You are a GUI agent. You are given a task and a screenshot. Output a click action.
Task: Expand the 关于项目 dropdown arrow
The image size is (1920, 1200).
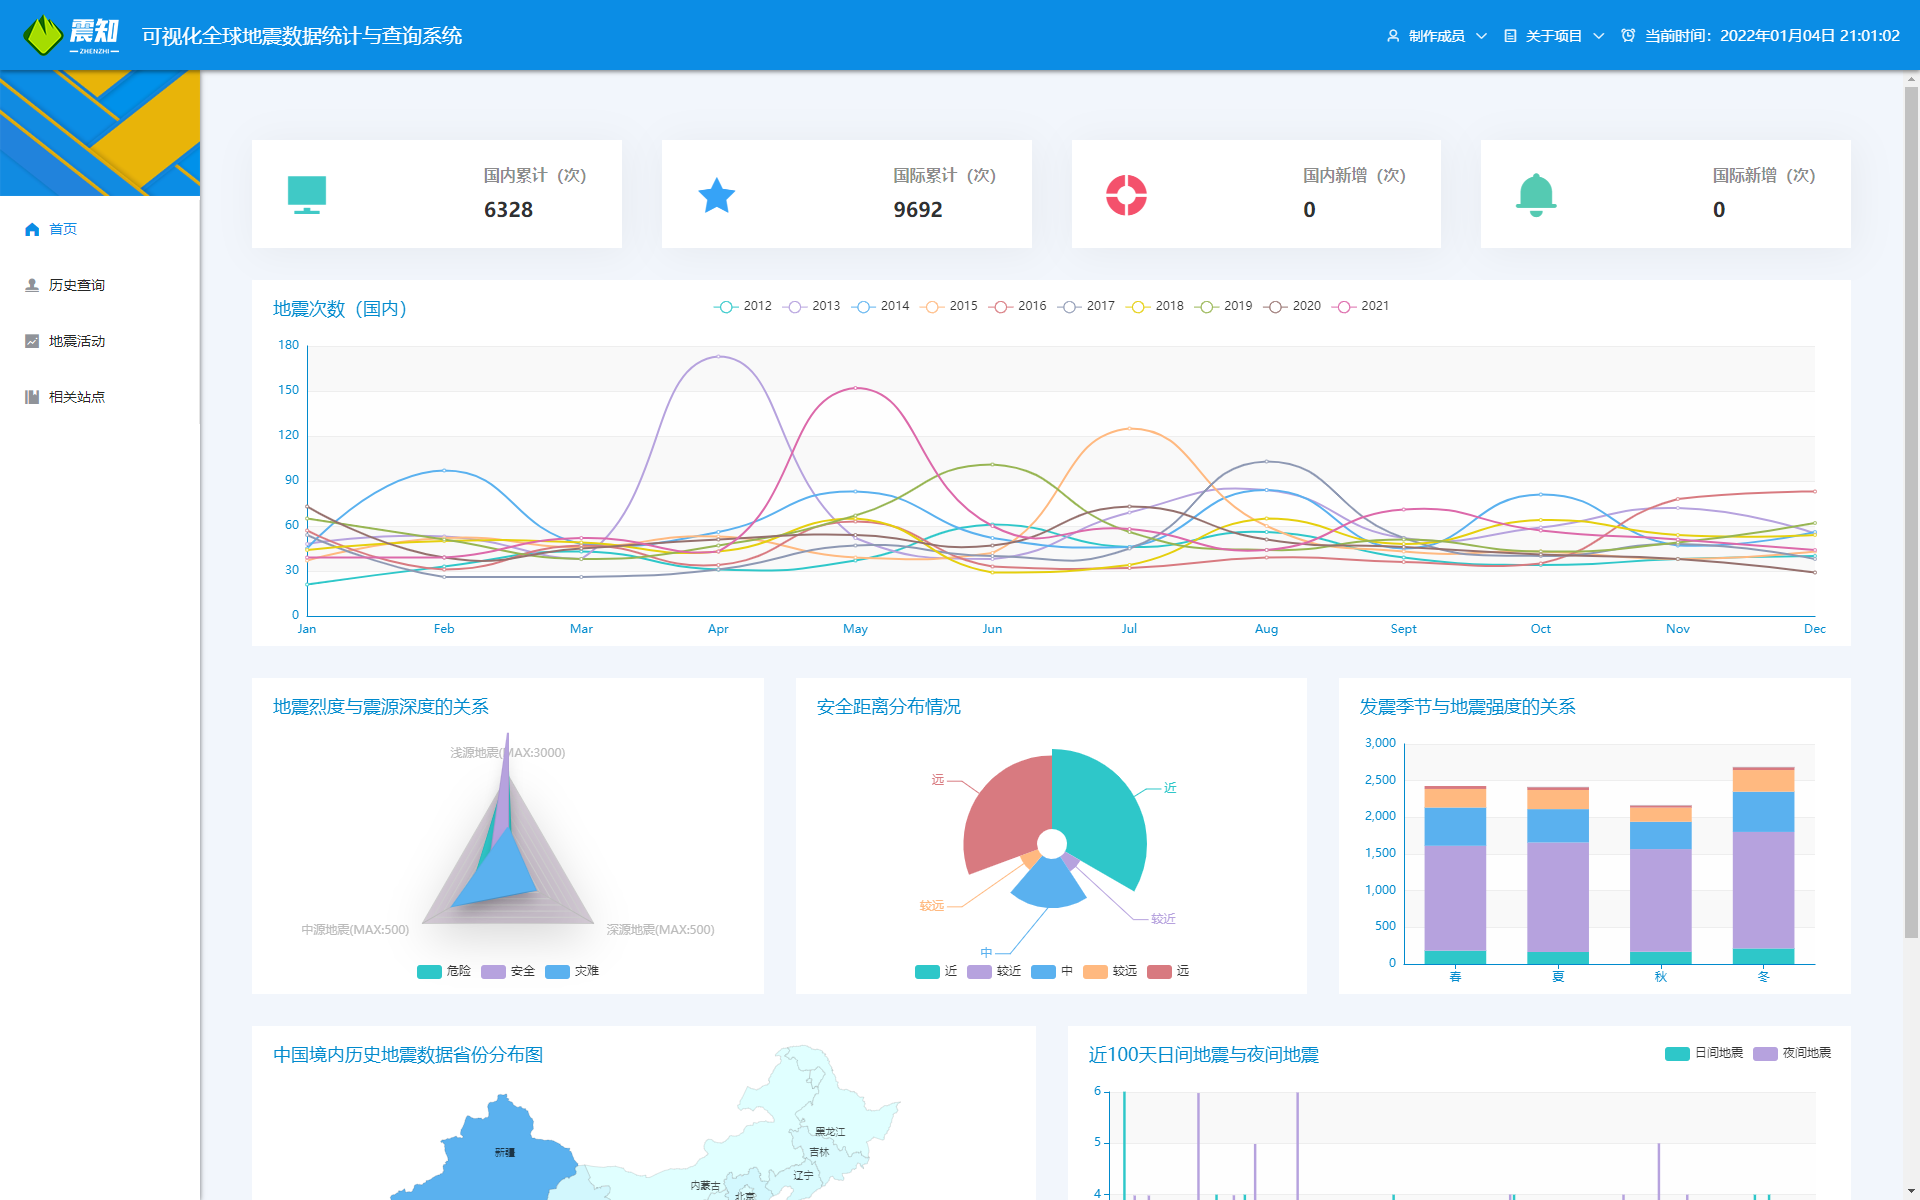click(1599, 36)
